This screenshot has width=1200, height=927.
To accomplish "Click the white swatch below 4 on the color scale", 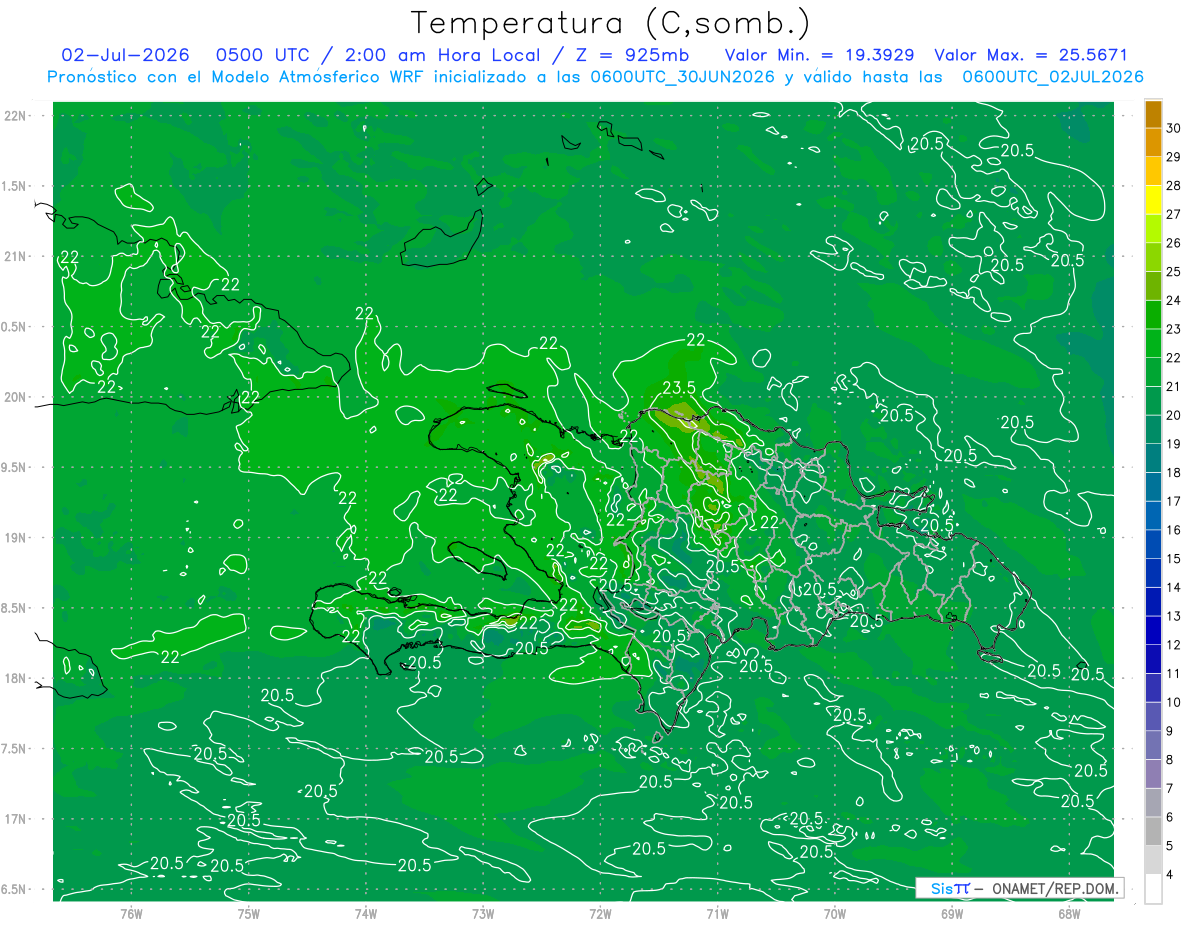I will [x=1153, y=889].
